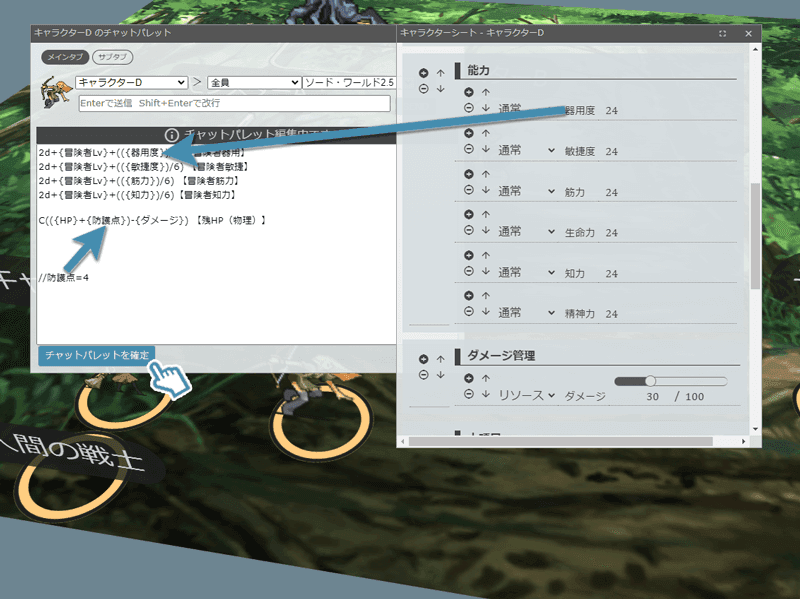Add item at 敏捷度 row plus icon
The image size is (800, 599).
point(469,133)
